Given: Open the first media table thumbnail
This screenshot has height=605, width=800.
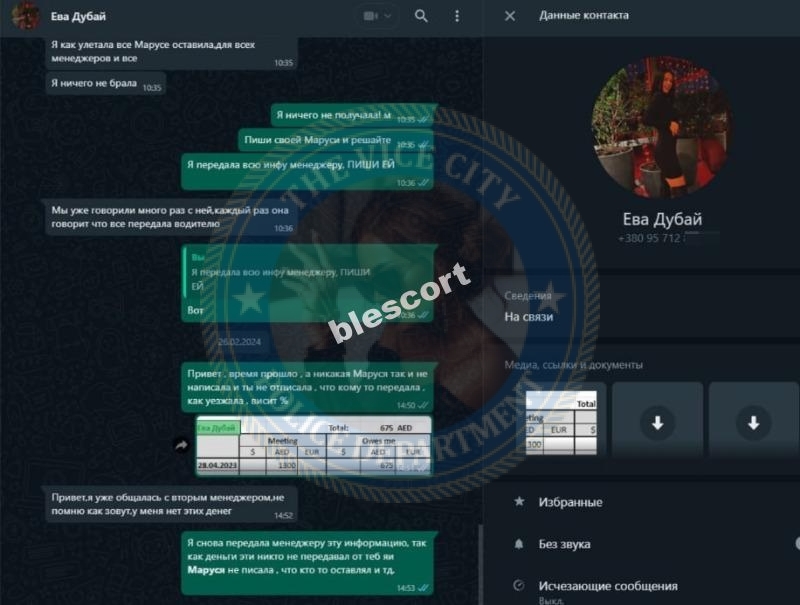Looking at the screenshot, I should [561, 422].
